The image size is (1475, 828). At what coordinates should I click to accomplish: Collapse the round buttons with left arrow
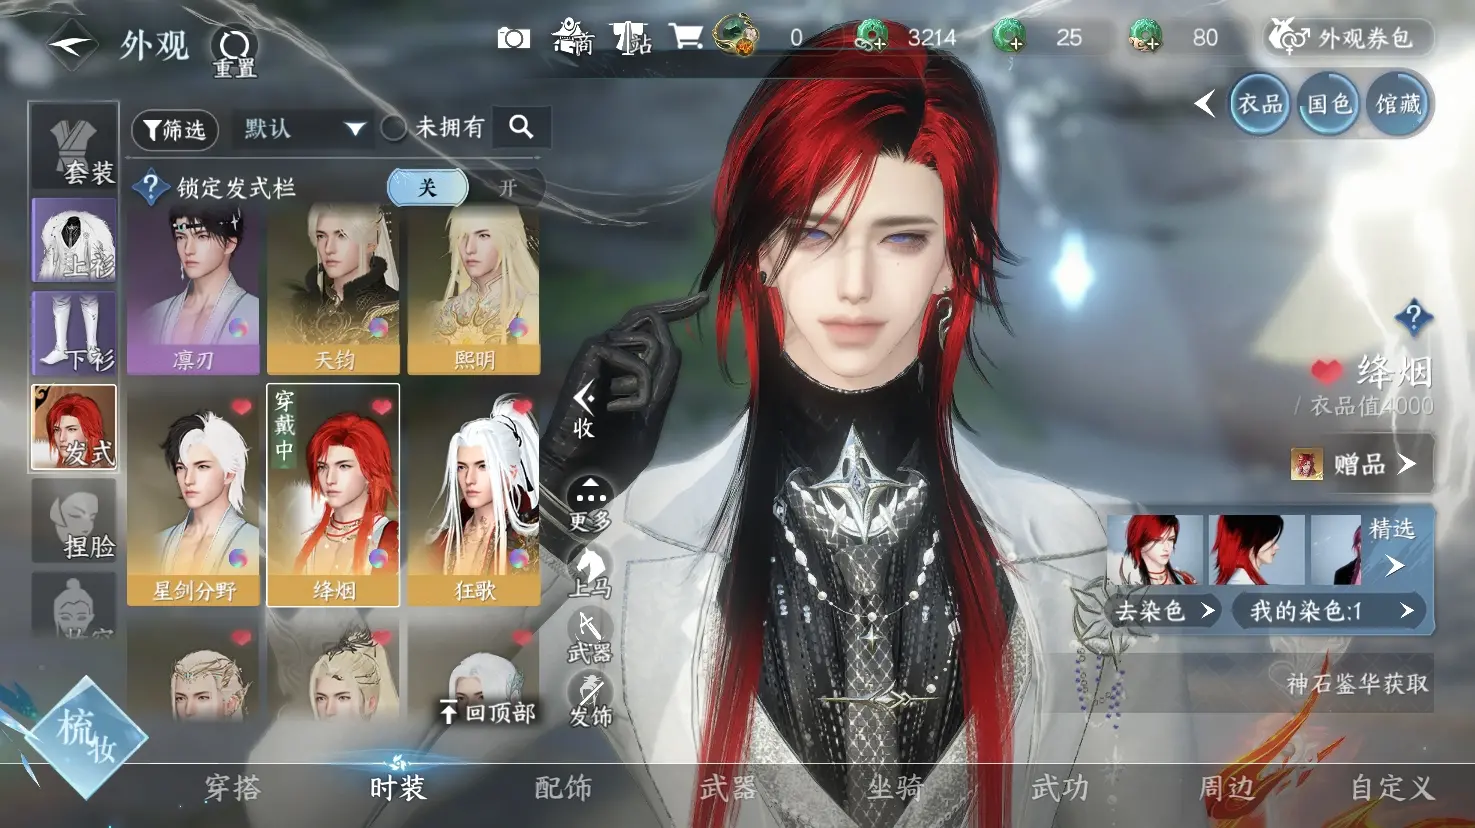coord(1205,103)
